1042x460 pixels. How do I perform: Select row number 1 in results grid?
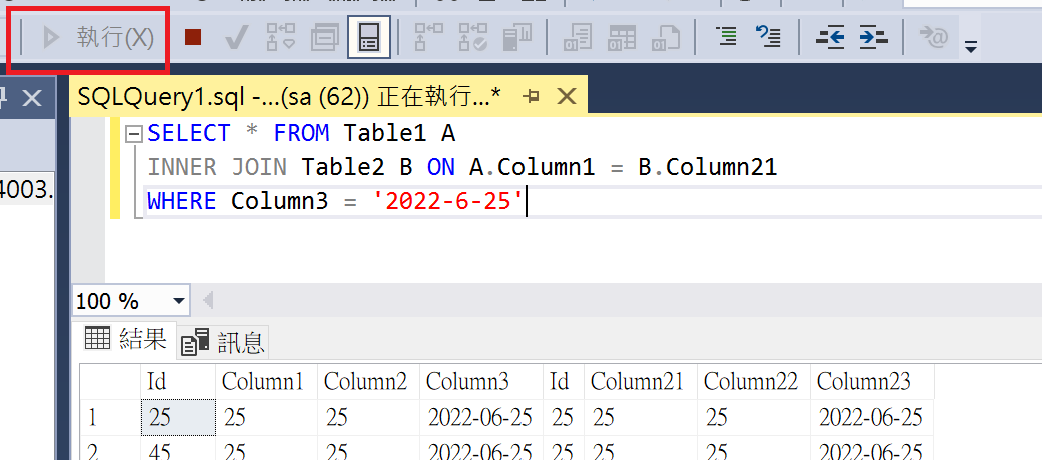point(110,417)
